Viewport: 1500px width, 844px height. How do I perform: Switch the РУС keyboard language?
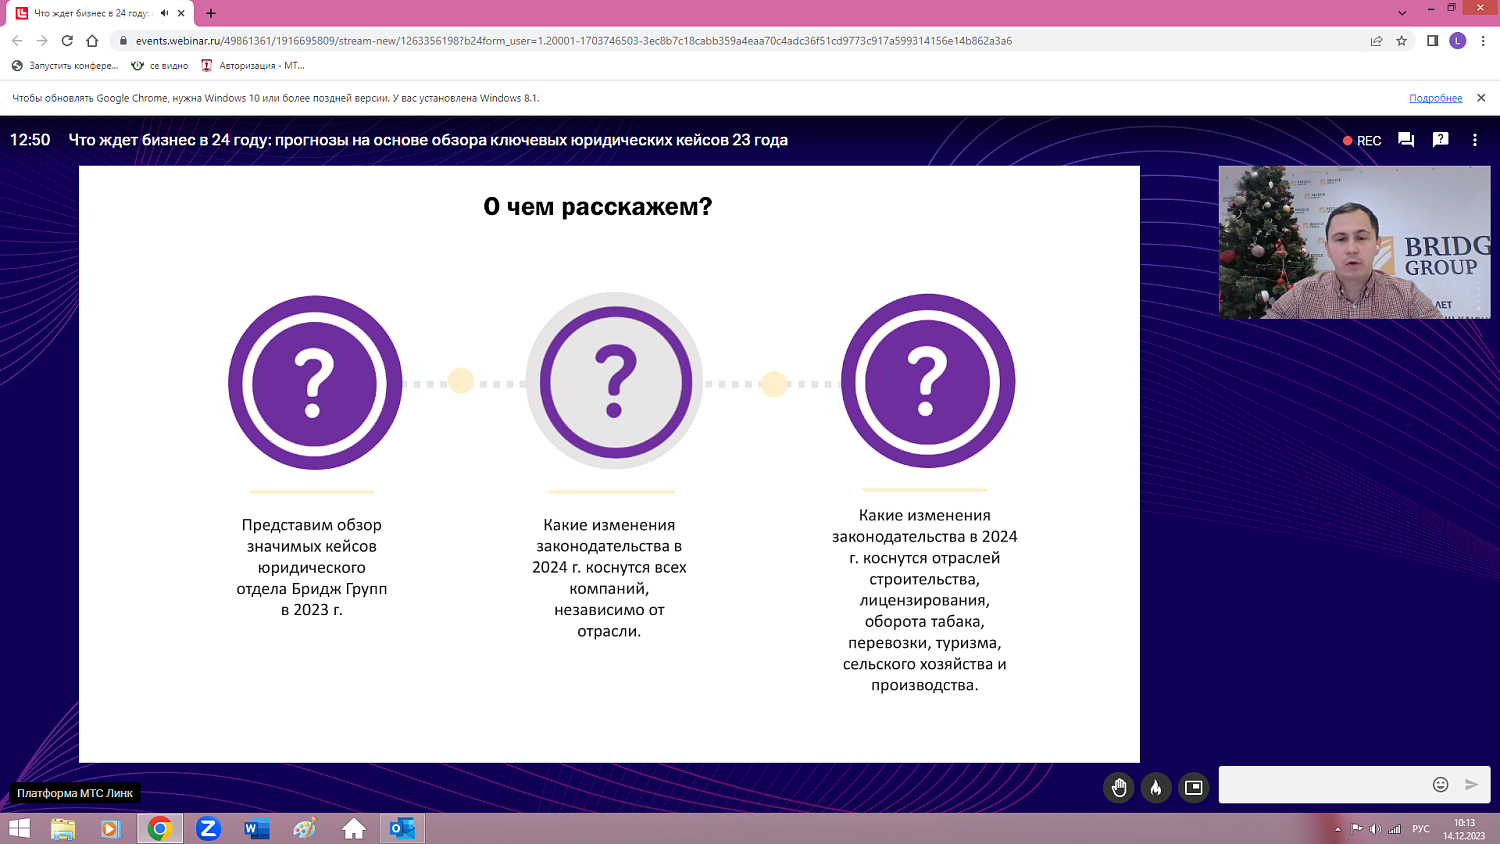1421,829
